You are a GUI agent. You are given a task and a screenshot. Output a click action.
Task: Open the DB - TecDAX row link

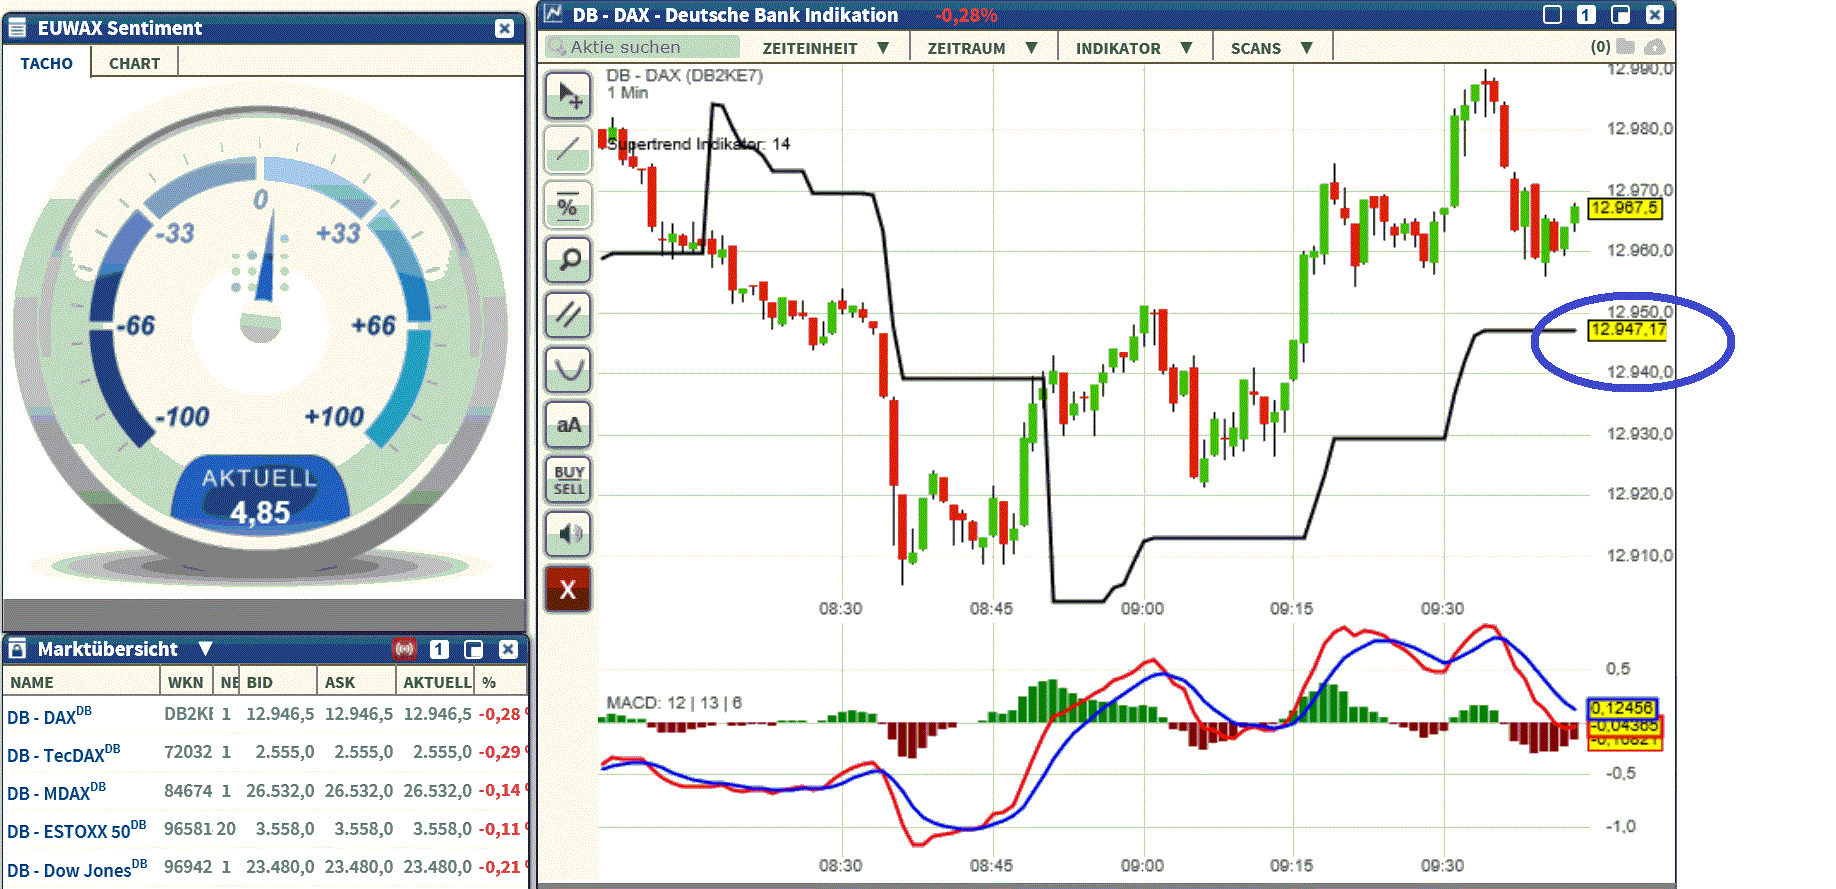[64, 754]
